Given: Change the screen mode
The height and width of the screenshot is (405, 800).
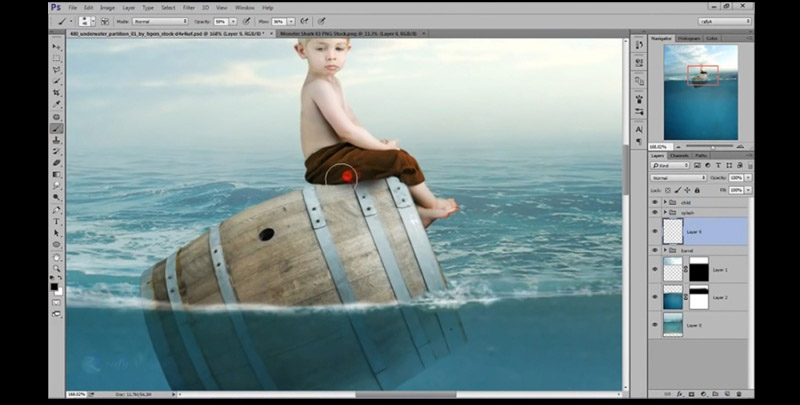Looking at the screenshot, I should pos(57,314).
